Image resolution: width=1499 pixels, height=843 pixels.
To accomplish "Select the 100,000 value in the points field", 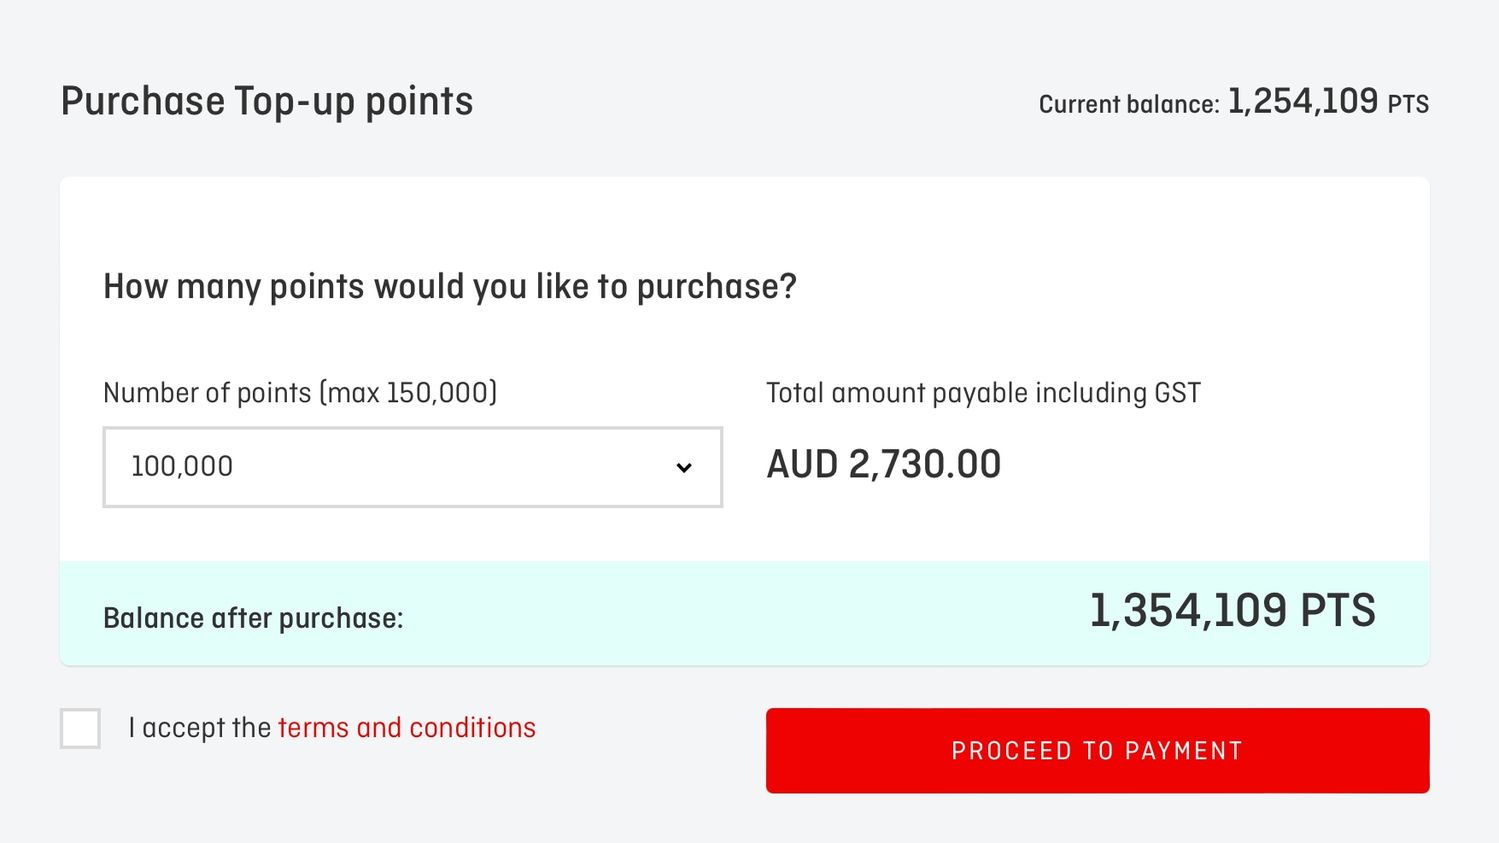I will pos(182,467).
